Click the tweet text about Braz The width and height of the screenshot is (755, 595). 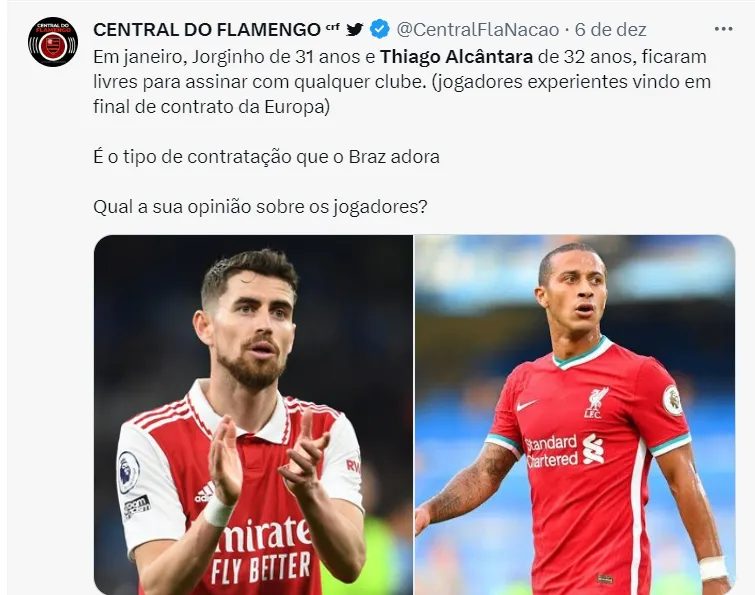266,157
